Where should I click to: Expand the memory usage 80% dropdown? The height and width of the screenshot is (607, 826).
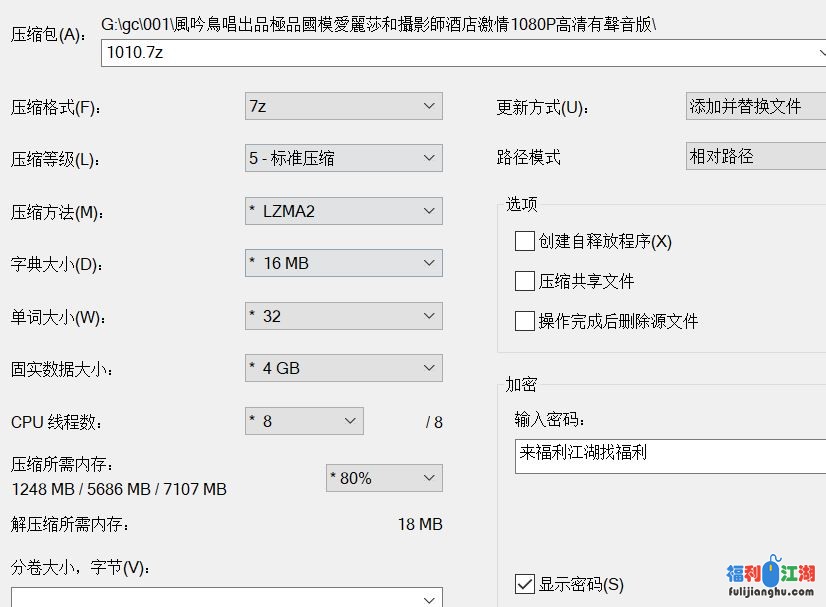point(384,478)
